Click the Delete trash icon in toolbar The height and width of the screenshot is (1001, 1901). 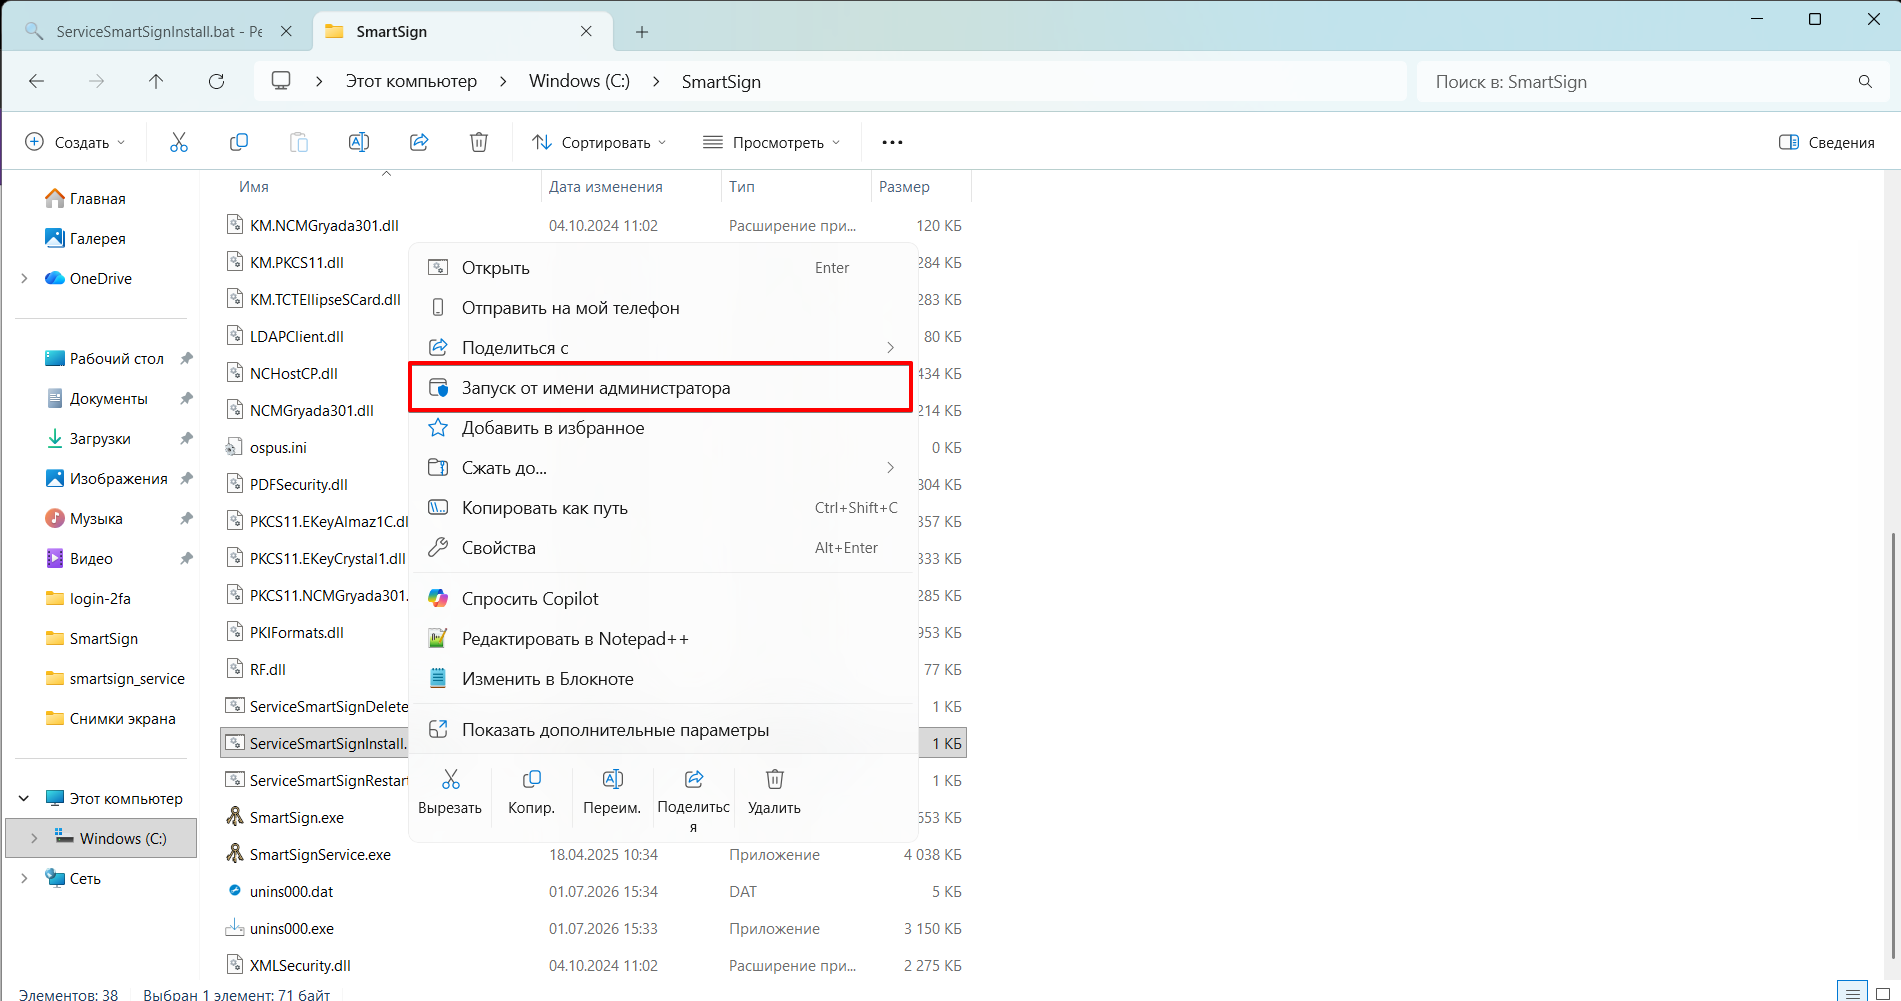click(479, 142)
